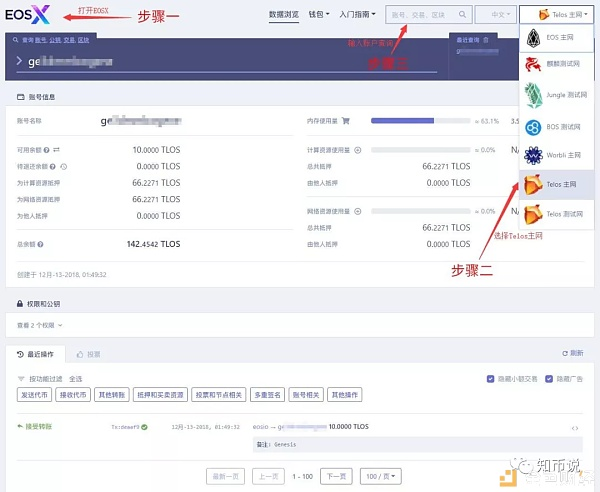Click the plus icon beside 网络资源使用量
The image size is (600, 492).
click(358, 211)
